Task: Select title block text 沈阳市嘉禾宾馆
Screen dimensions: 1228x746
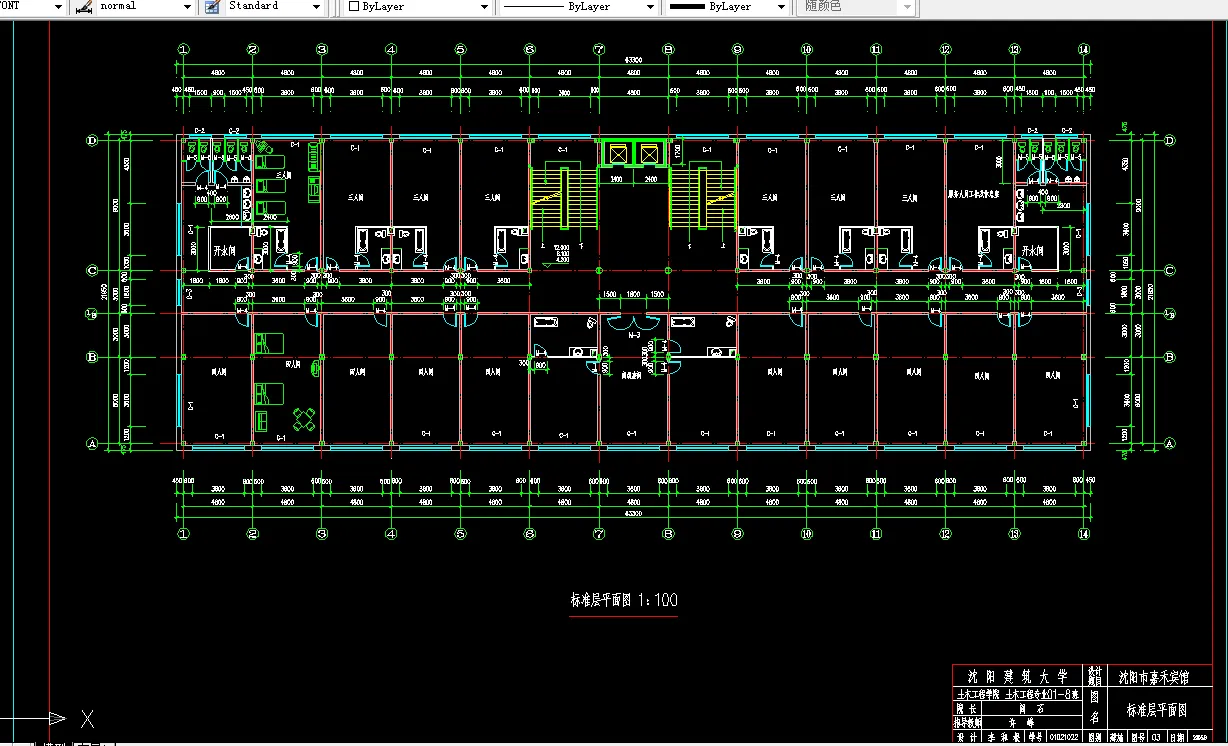Action: [1153, 677]
